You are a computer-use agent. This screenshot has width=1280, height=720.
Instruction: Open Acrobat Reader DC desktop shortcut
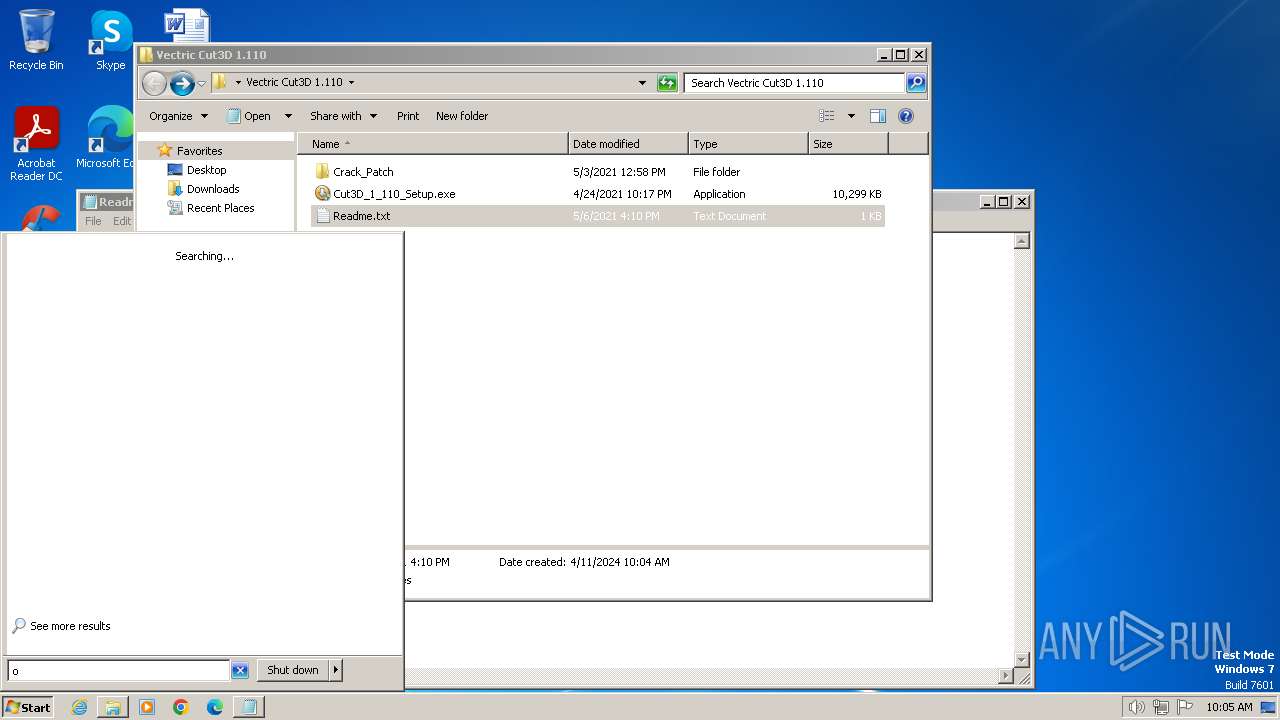[x=36, y=145]
